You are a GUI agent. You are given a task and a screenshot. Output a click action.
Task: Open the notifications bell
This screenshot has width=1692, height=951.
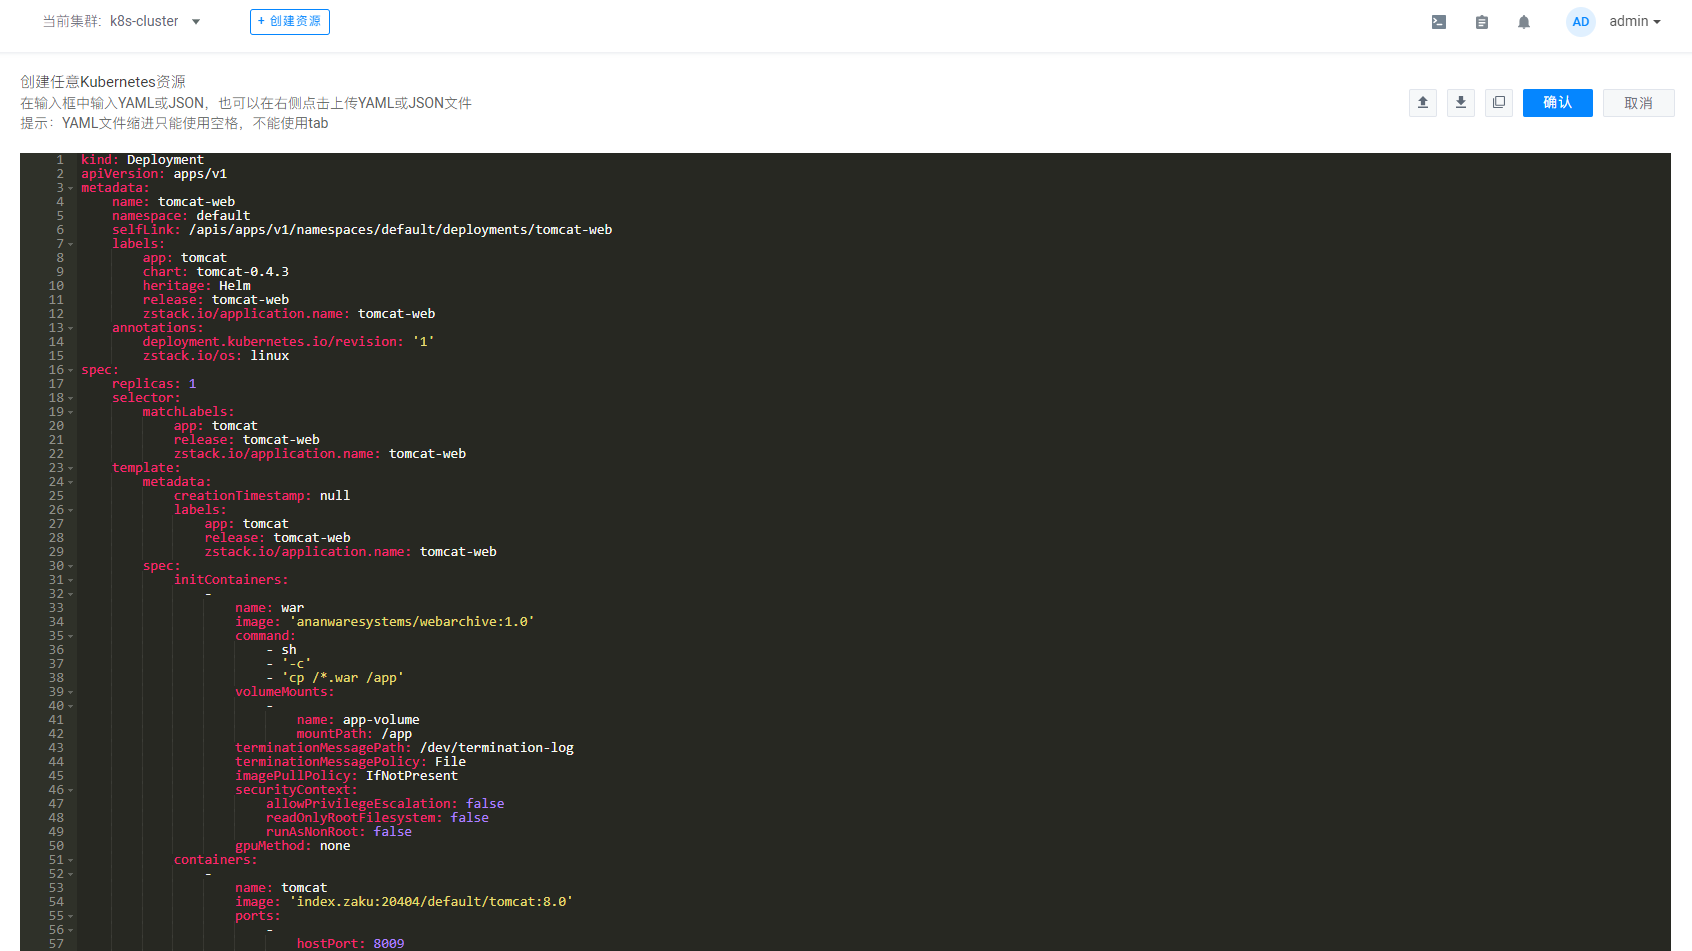pos(1523,21)
